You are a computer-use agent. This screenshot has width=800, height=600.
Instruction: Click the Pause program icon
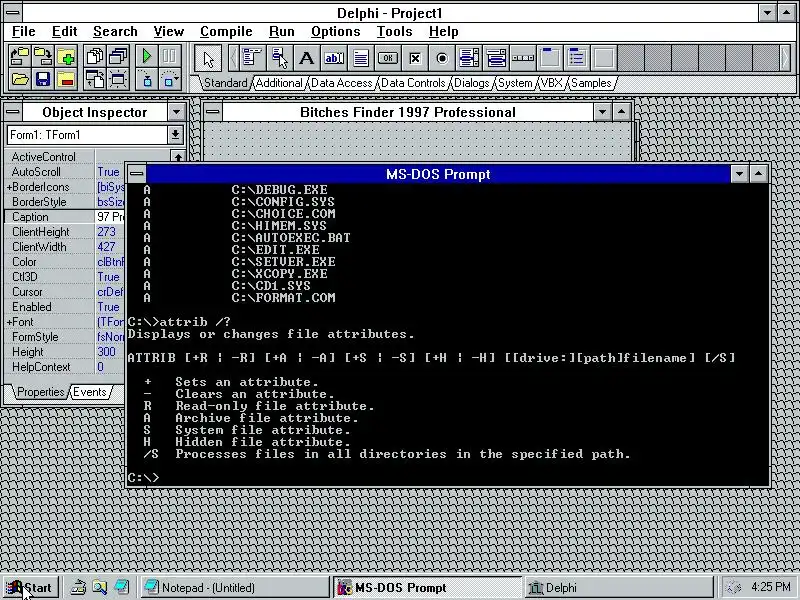pyautogui.click(x=170, y=56)
